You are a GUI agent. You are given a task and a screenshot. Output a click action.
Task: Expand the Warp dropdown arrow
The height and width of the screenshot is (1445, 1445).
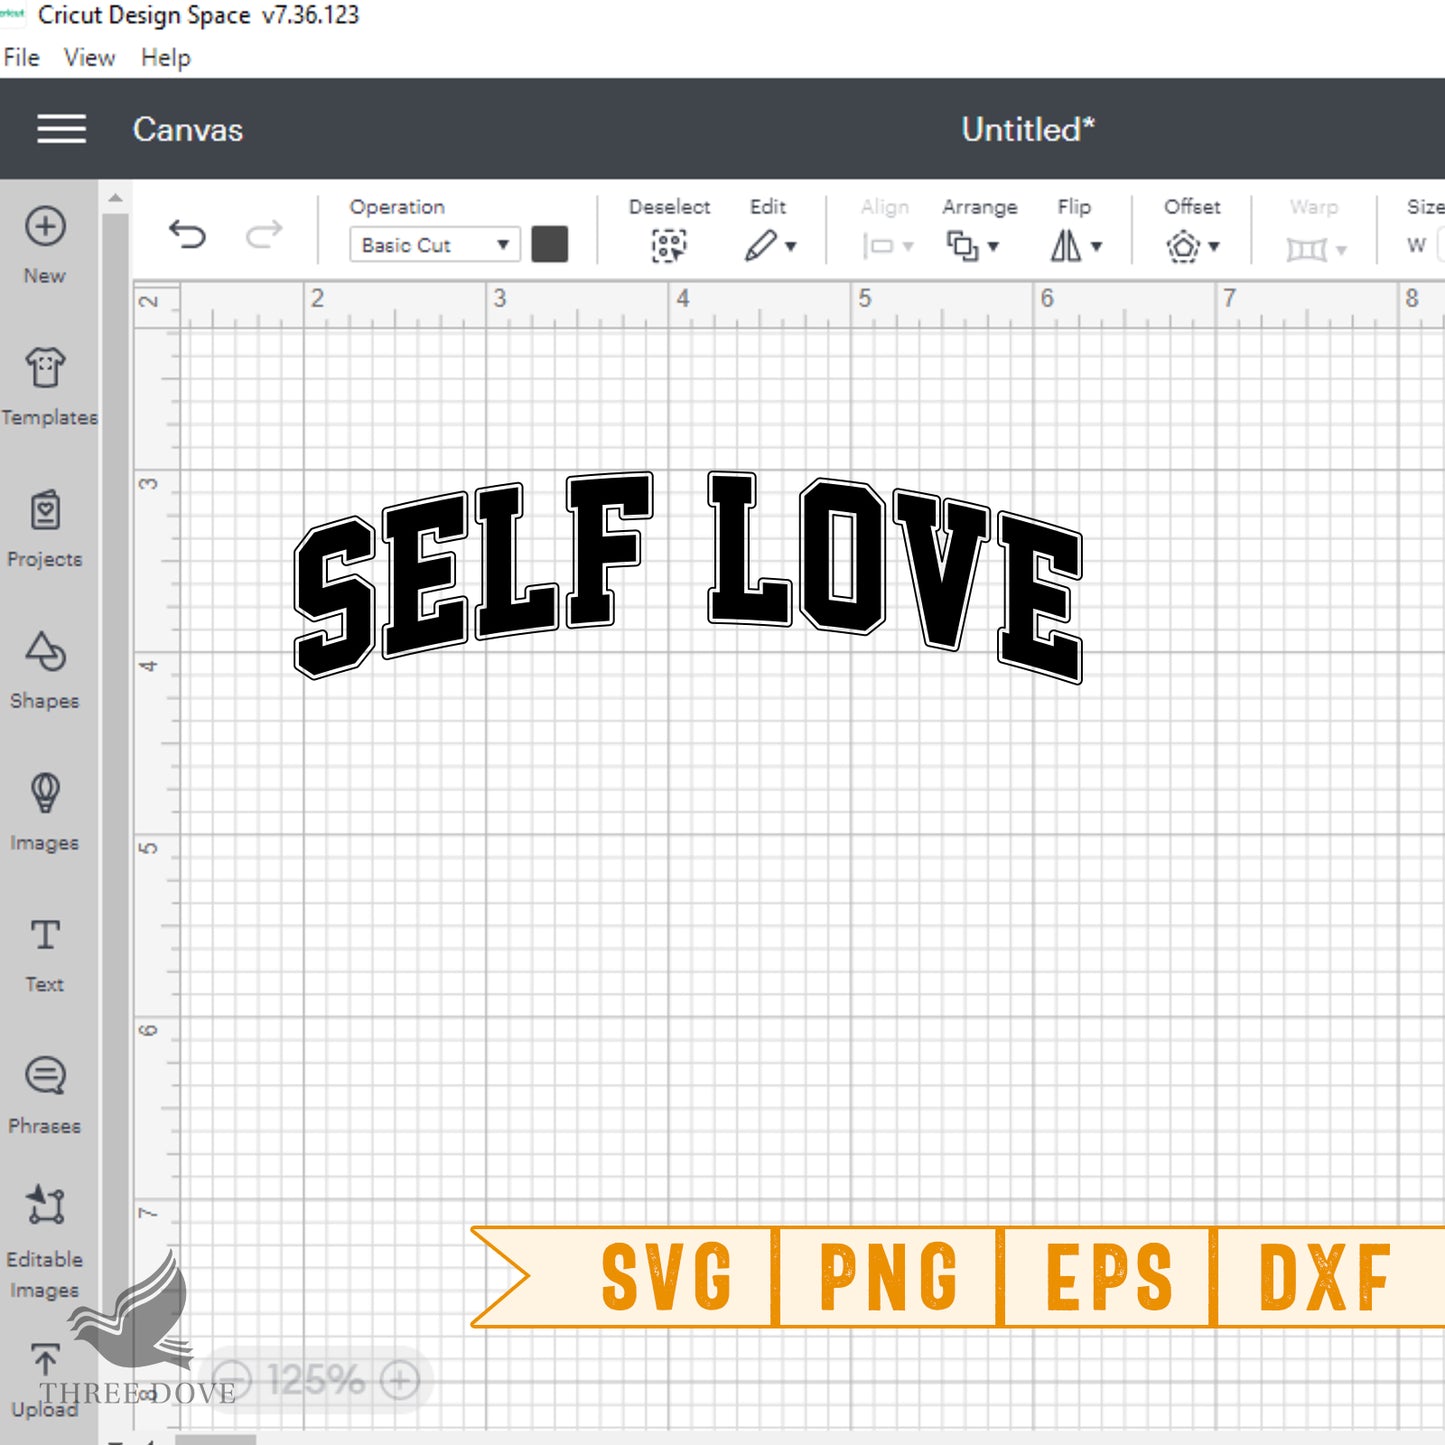(x=1341, y=250)
